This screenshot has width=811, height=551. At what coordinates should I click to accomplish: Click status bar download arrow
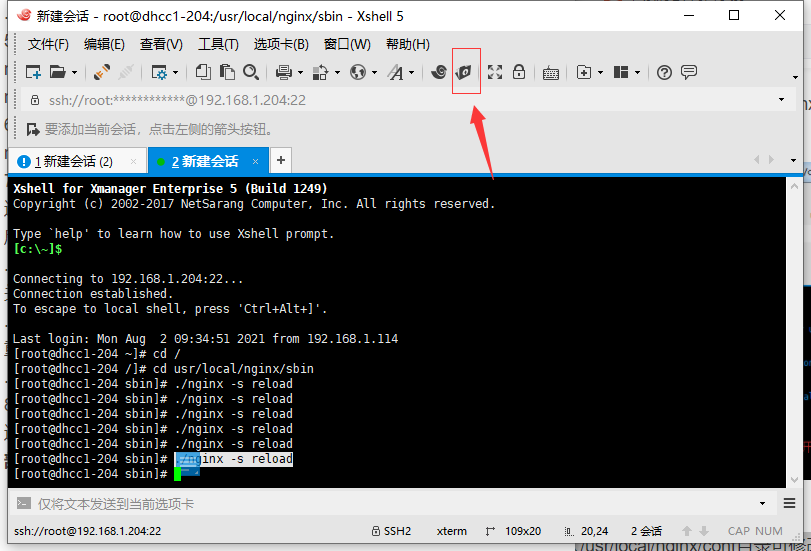tap(704, 531)
